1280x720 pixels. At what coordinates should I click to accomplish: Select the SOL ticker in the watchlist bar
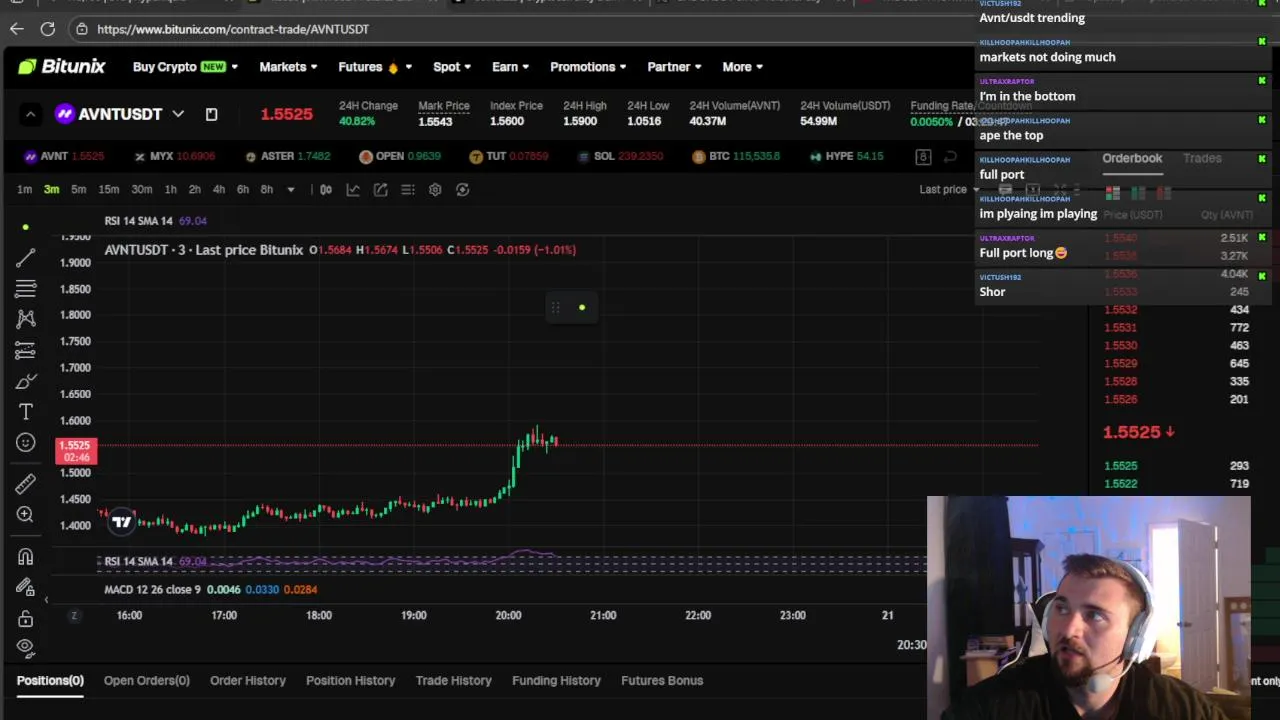point(621,156)
